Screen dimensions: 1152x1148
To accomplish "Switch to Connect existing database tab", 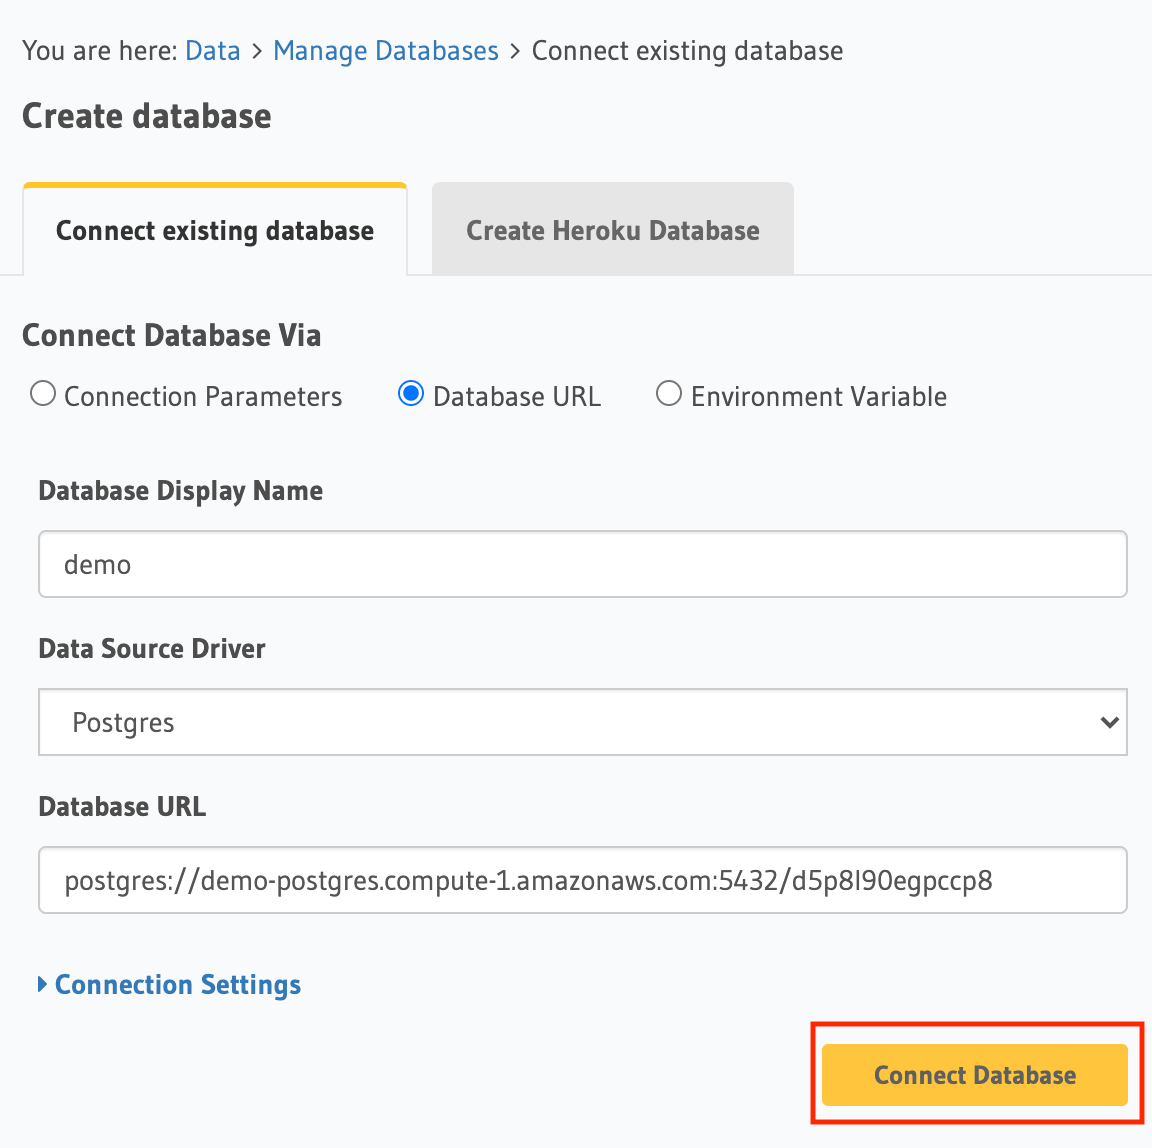I will click(x=215, y=231).
